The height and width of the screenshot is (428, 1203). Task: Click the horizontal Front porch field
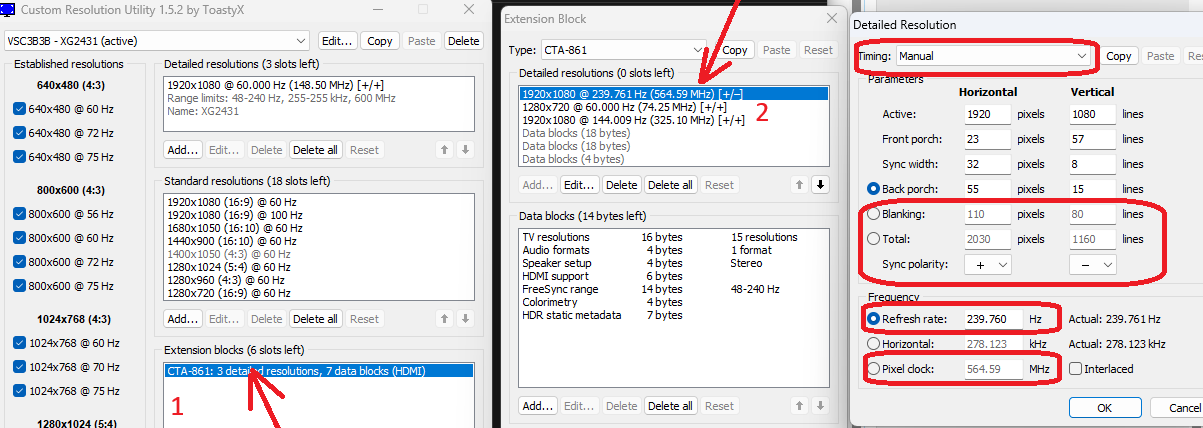coord(988,139)
